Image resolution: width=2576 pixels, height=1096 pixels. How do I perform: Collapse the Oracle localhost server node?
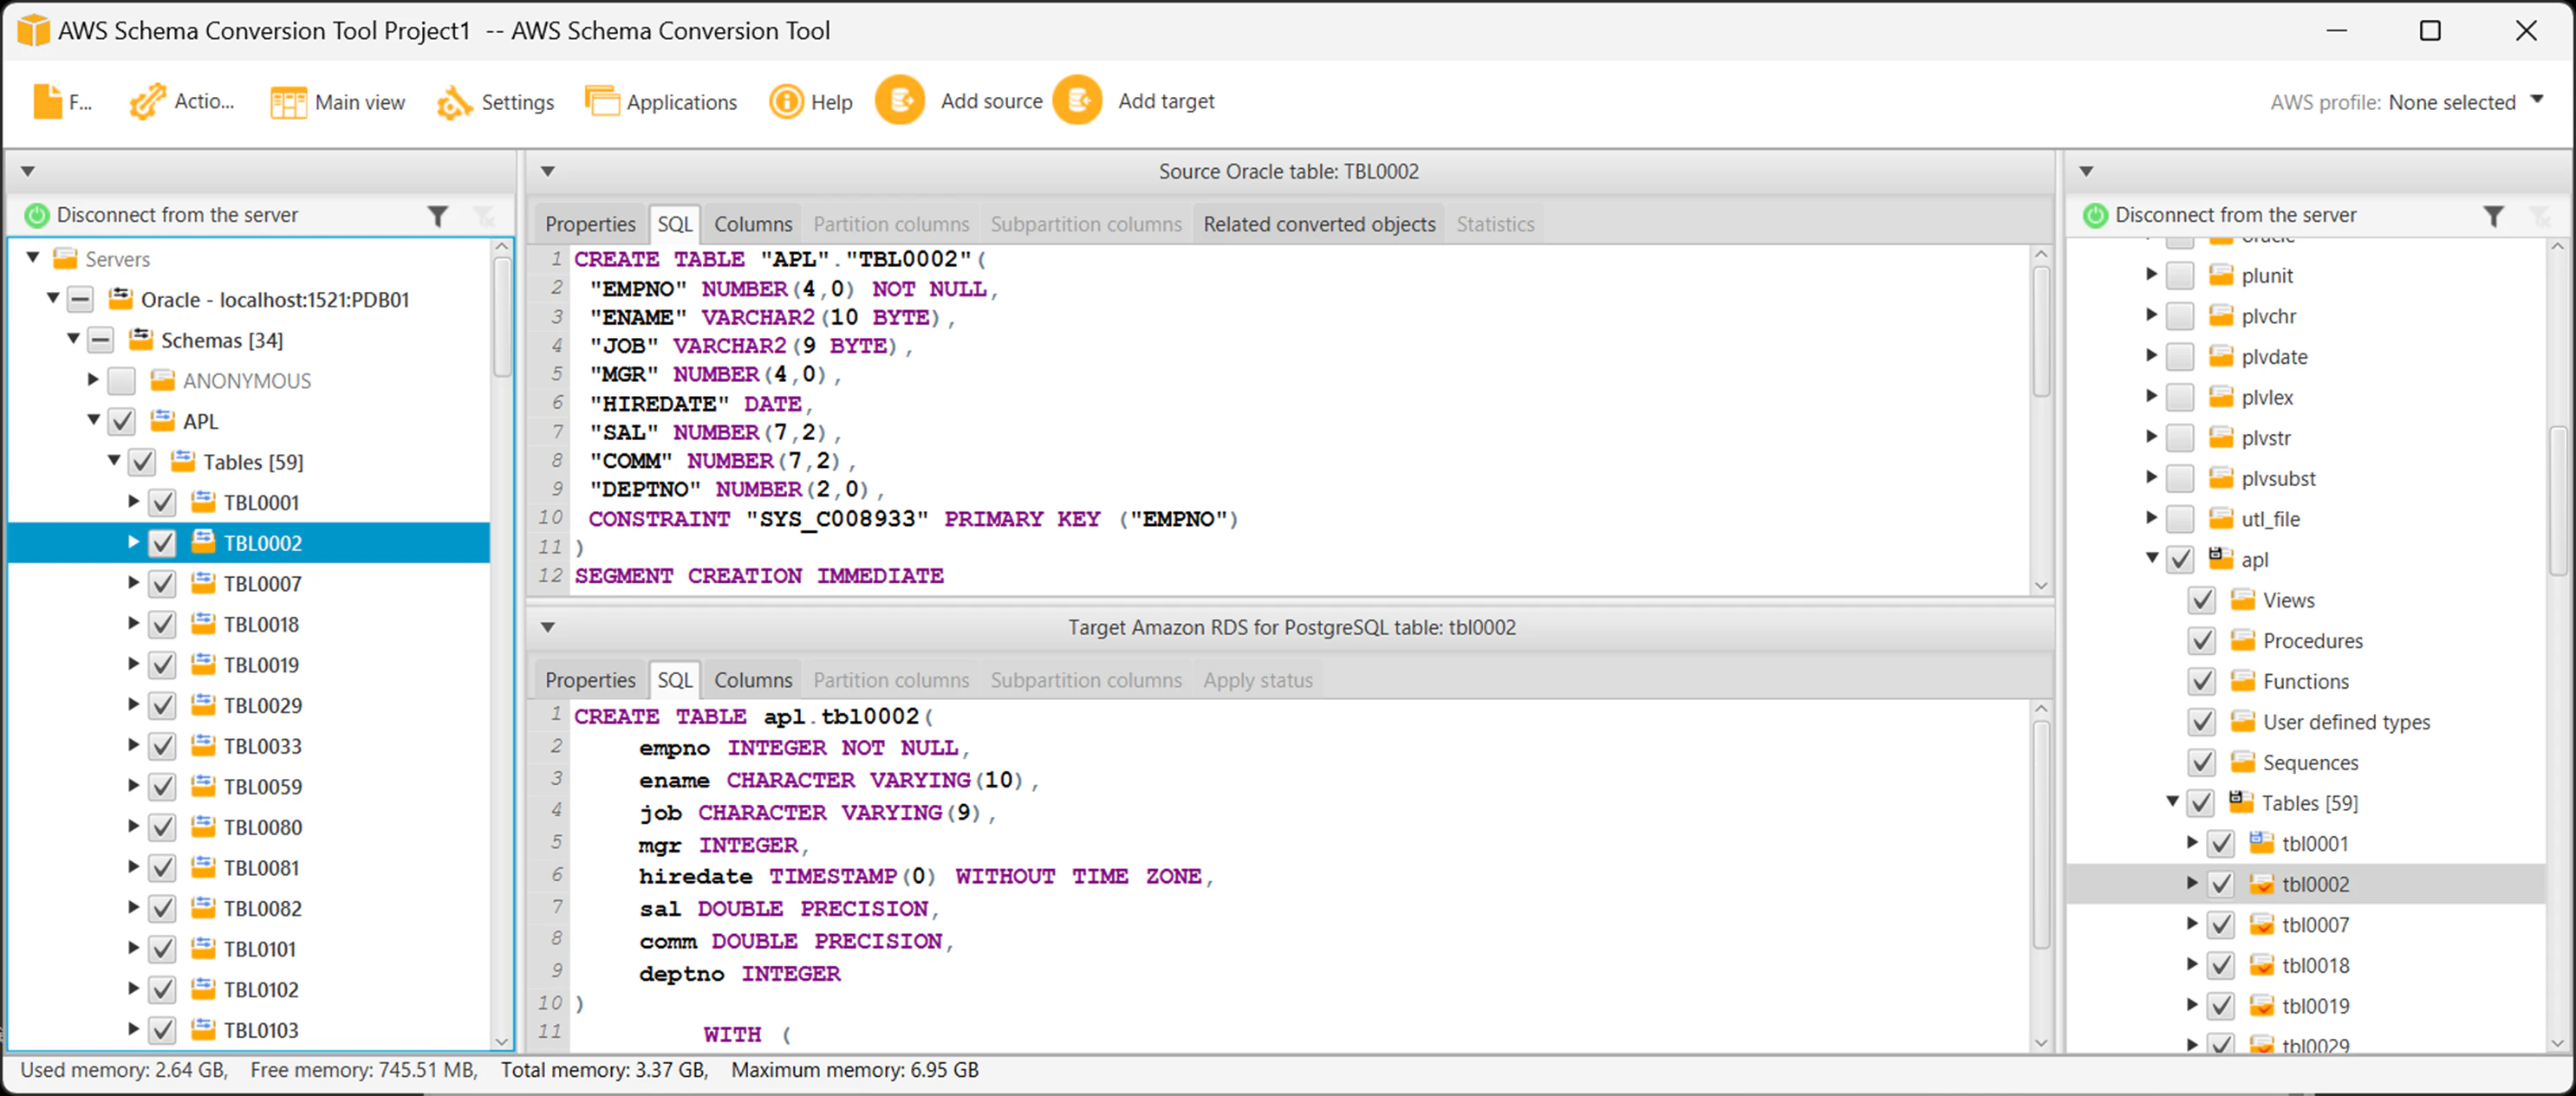[53, 298]
